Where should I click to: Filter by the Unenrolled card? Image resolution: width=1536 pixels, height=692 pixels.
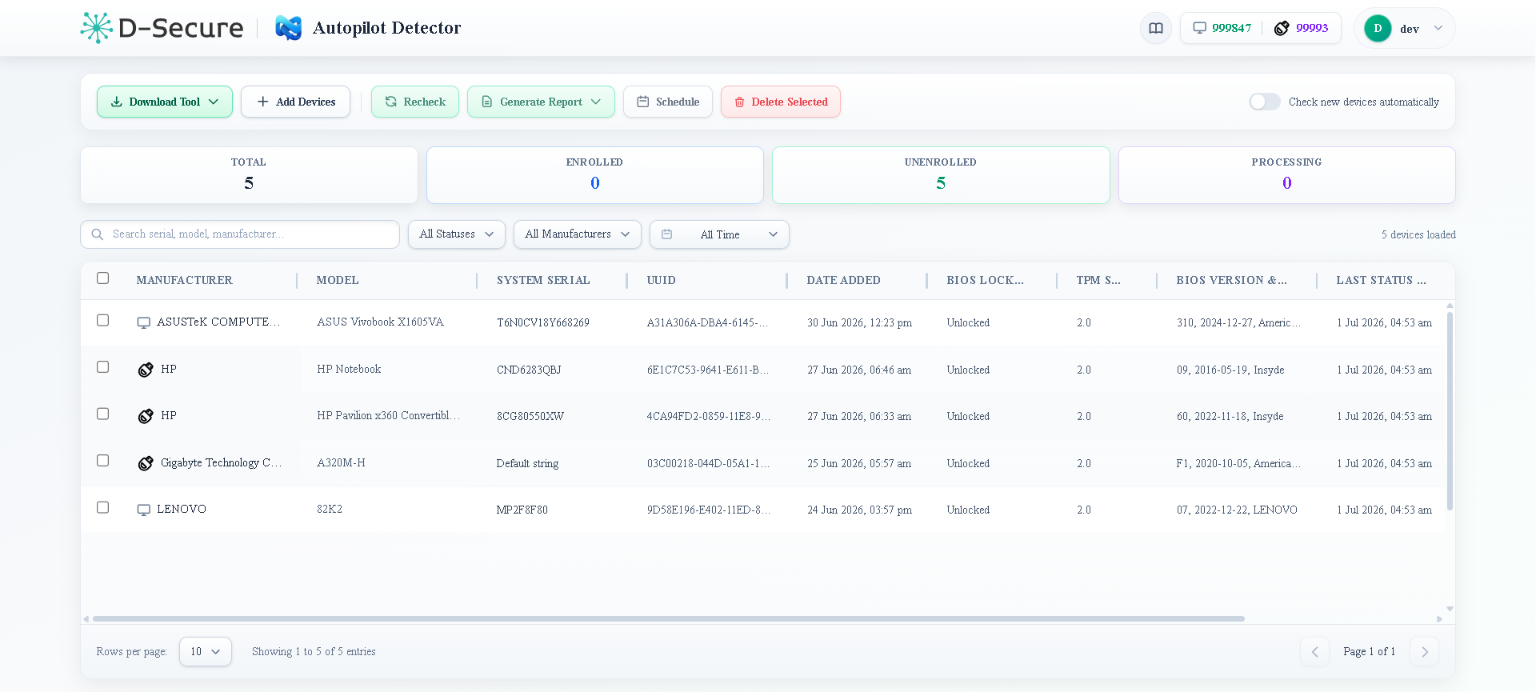[x=941, y=175]
